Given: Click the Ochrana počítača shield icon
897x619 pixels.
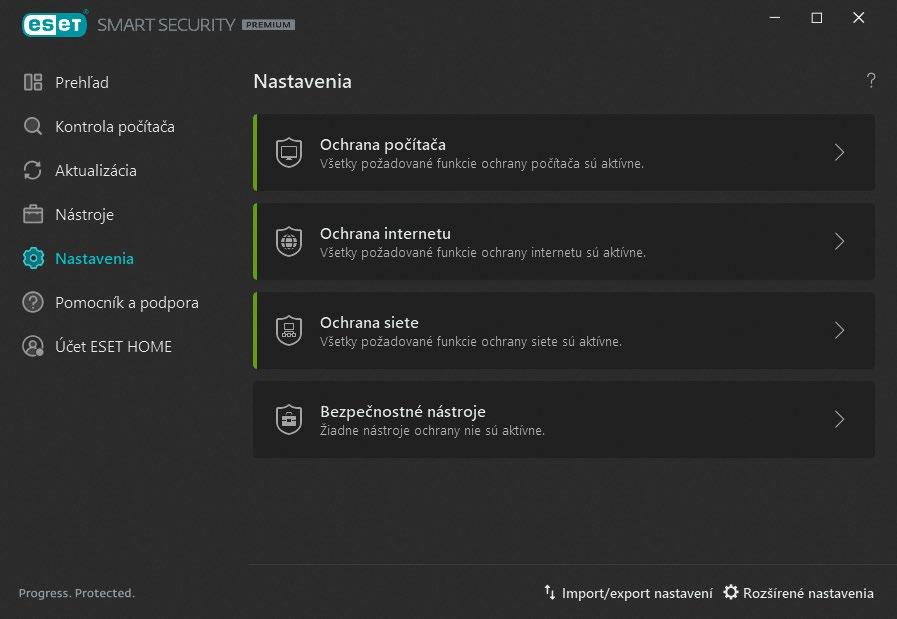Looking at the screenshot, I should point(288,153).
